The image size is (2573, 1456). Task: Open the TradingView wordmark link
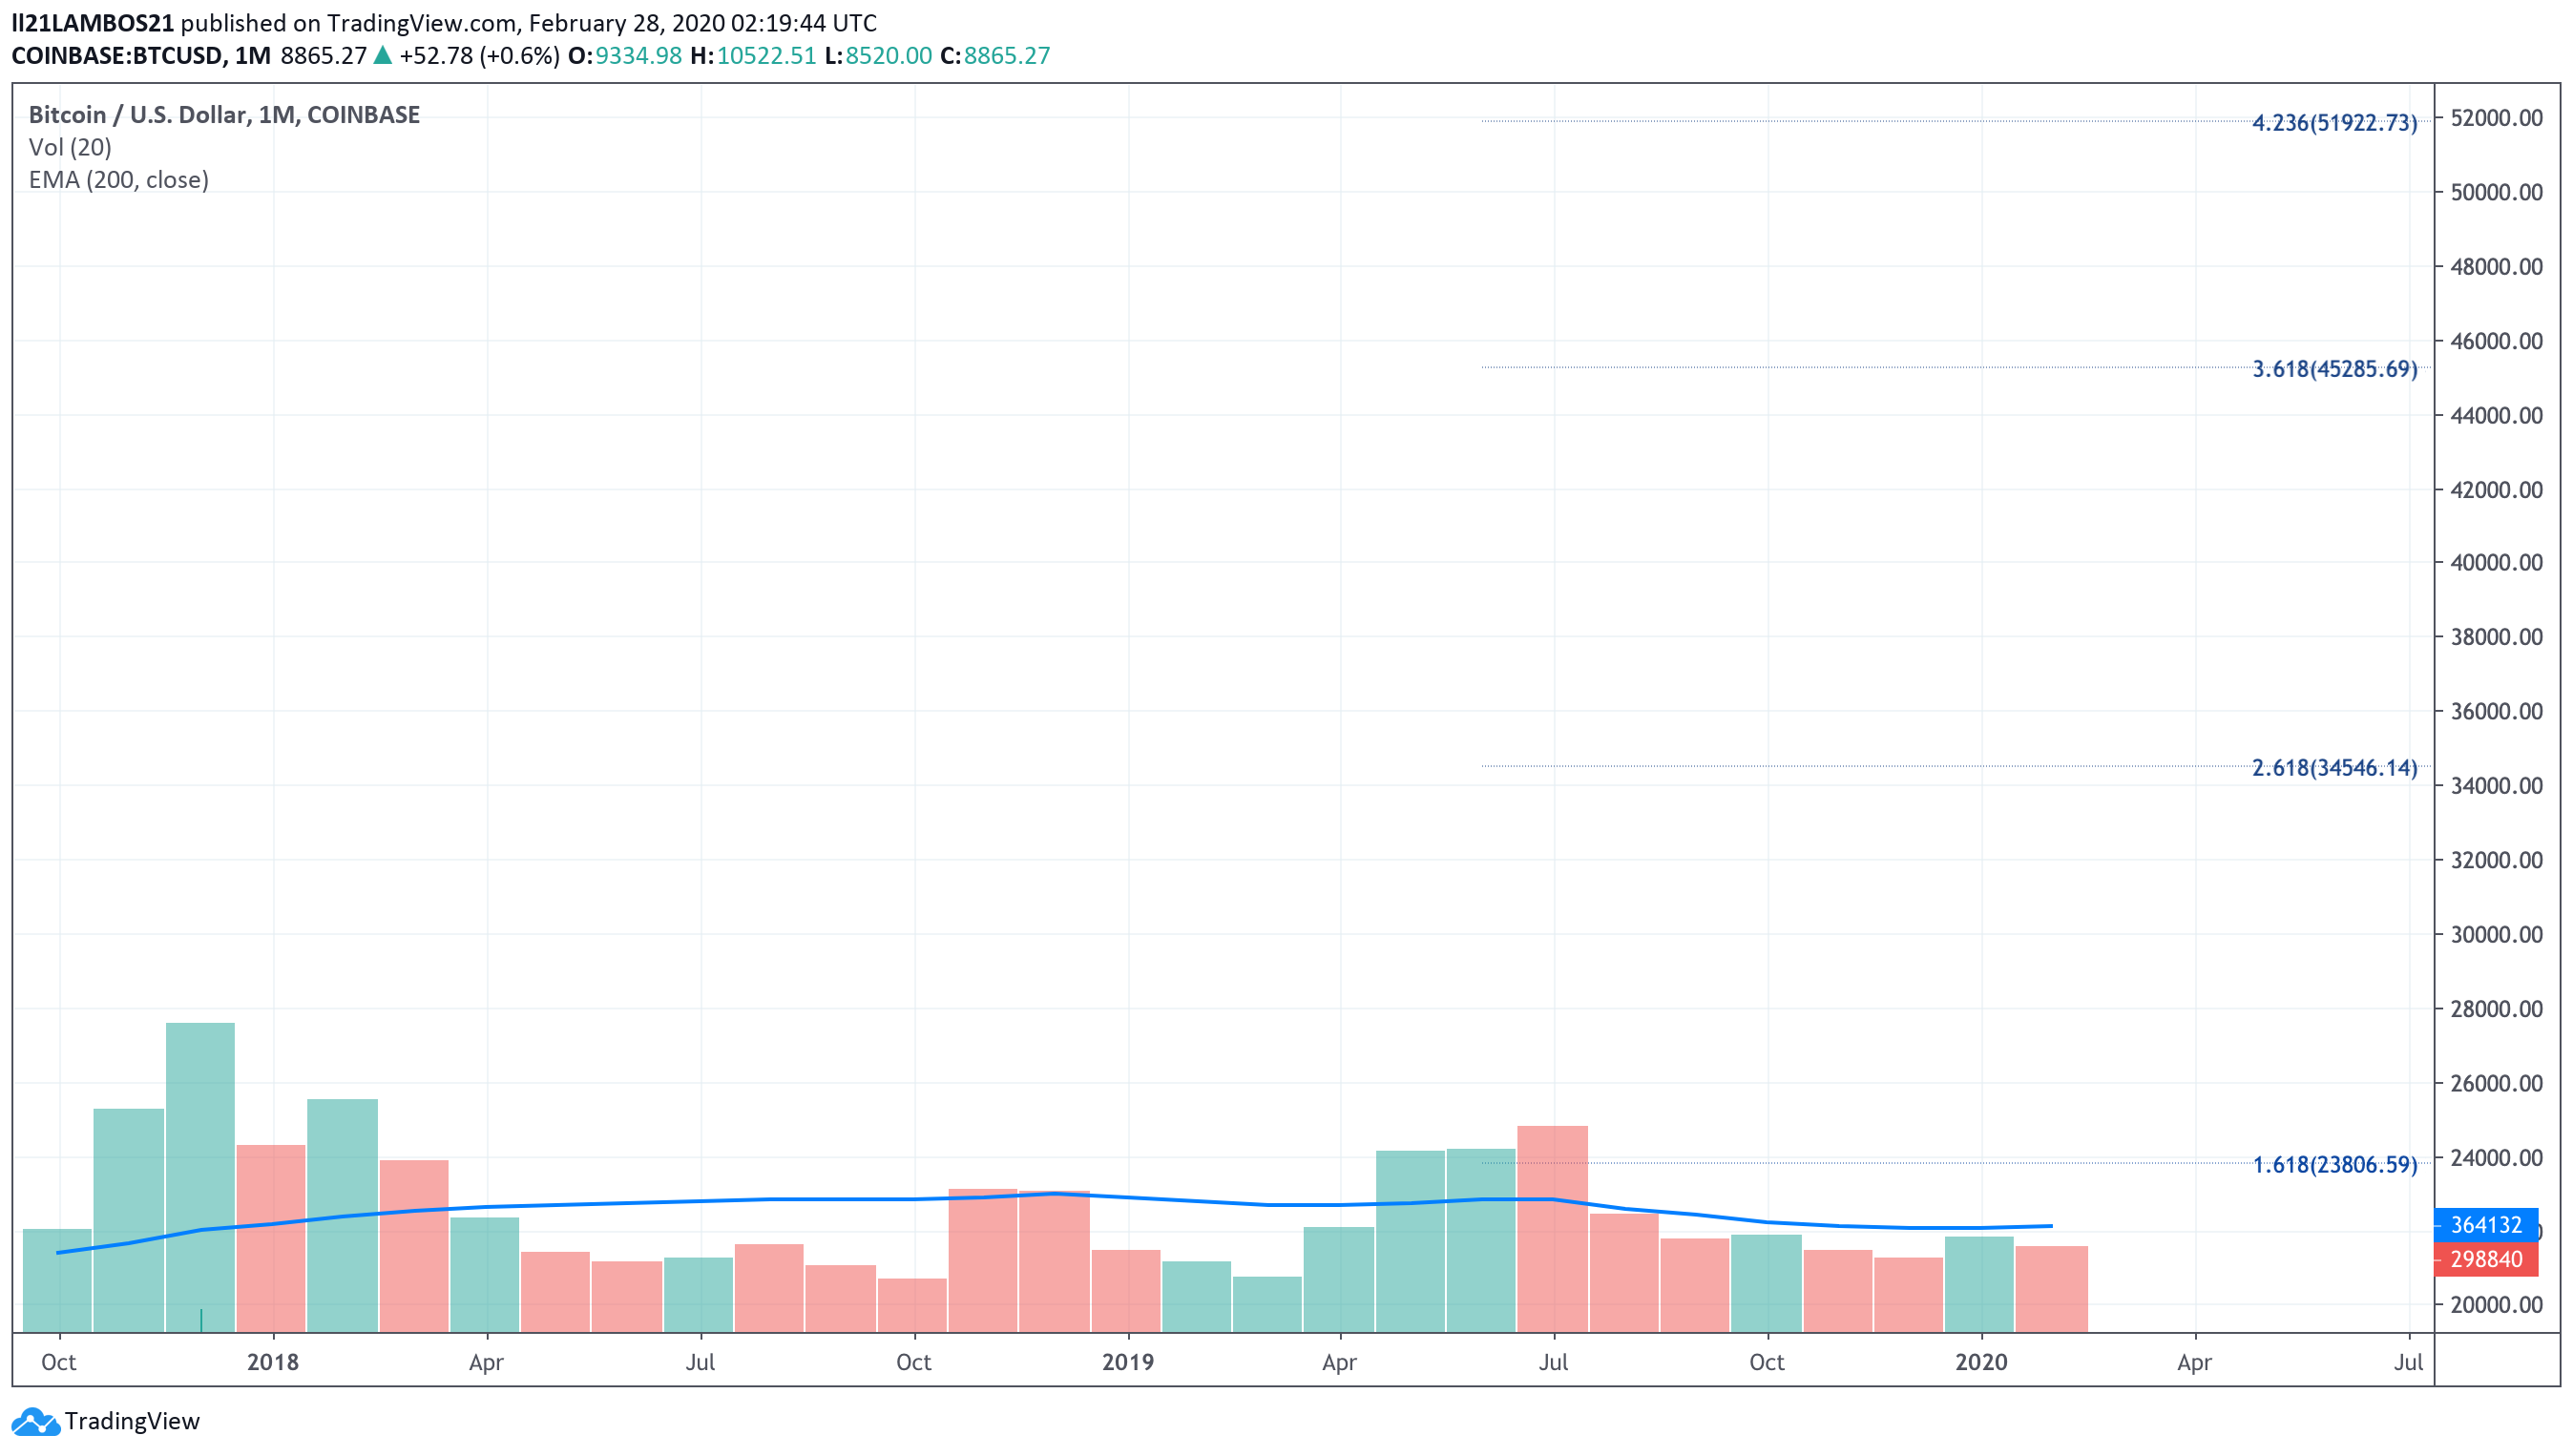132,1421
